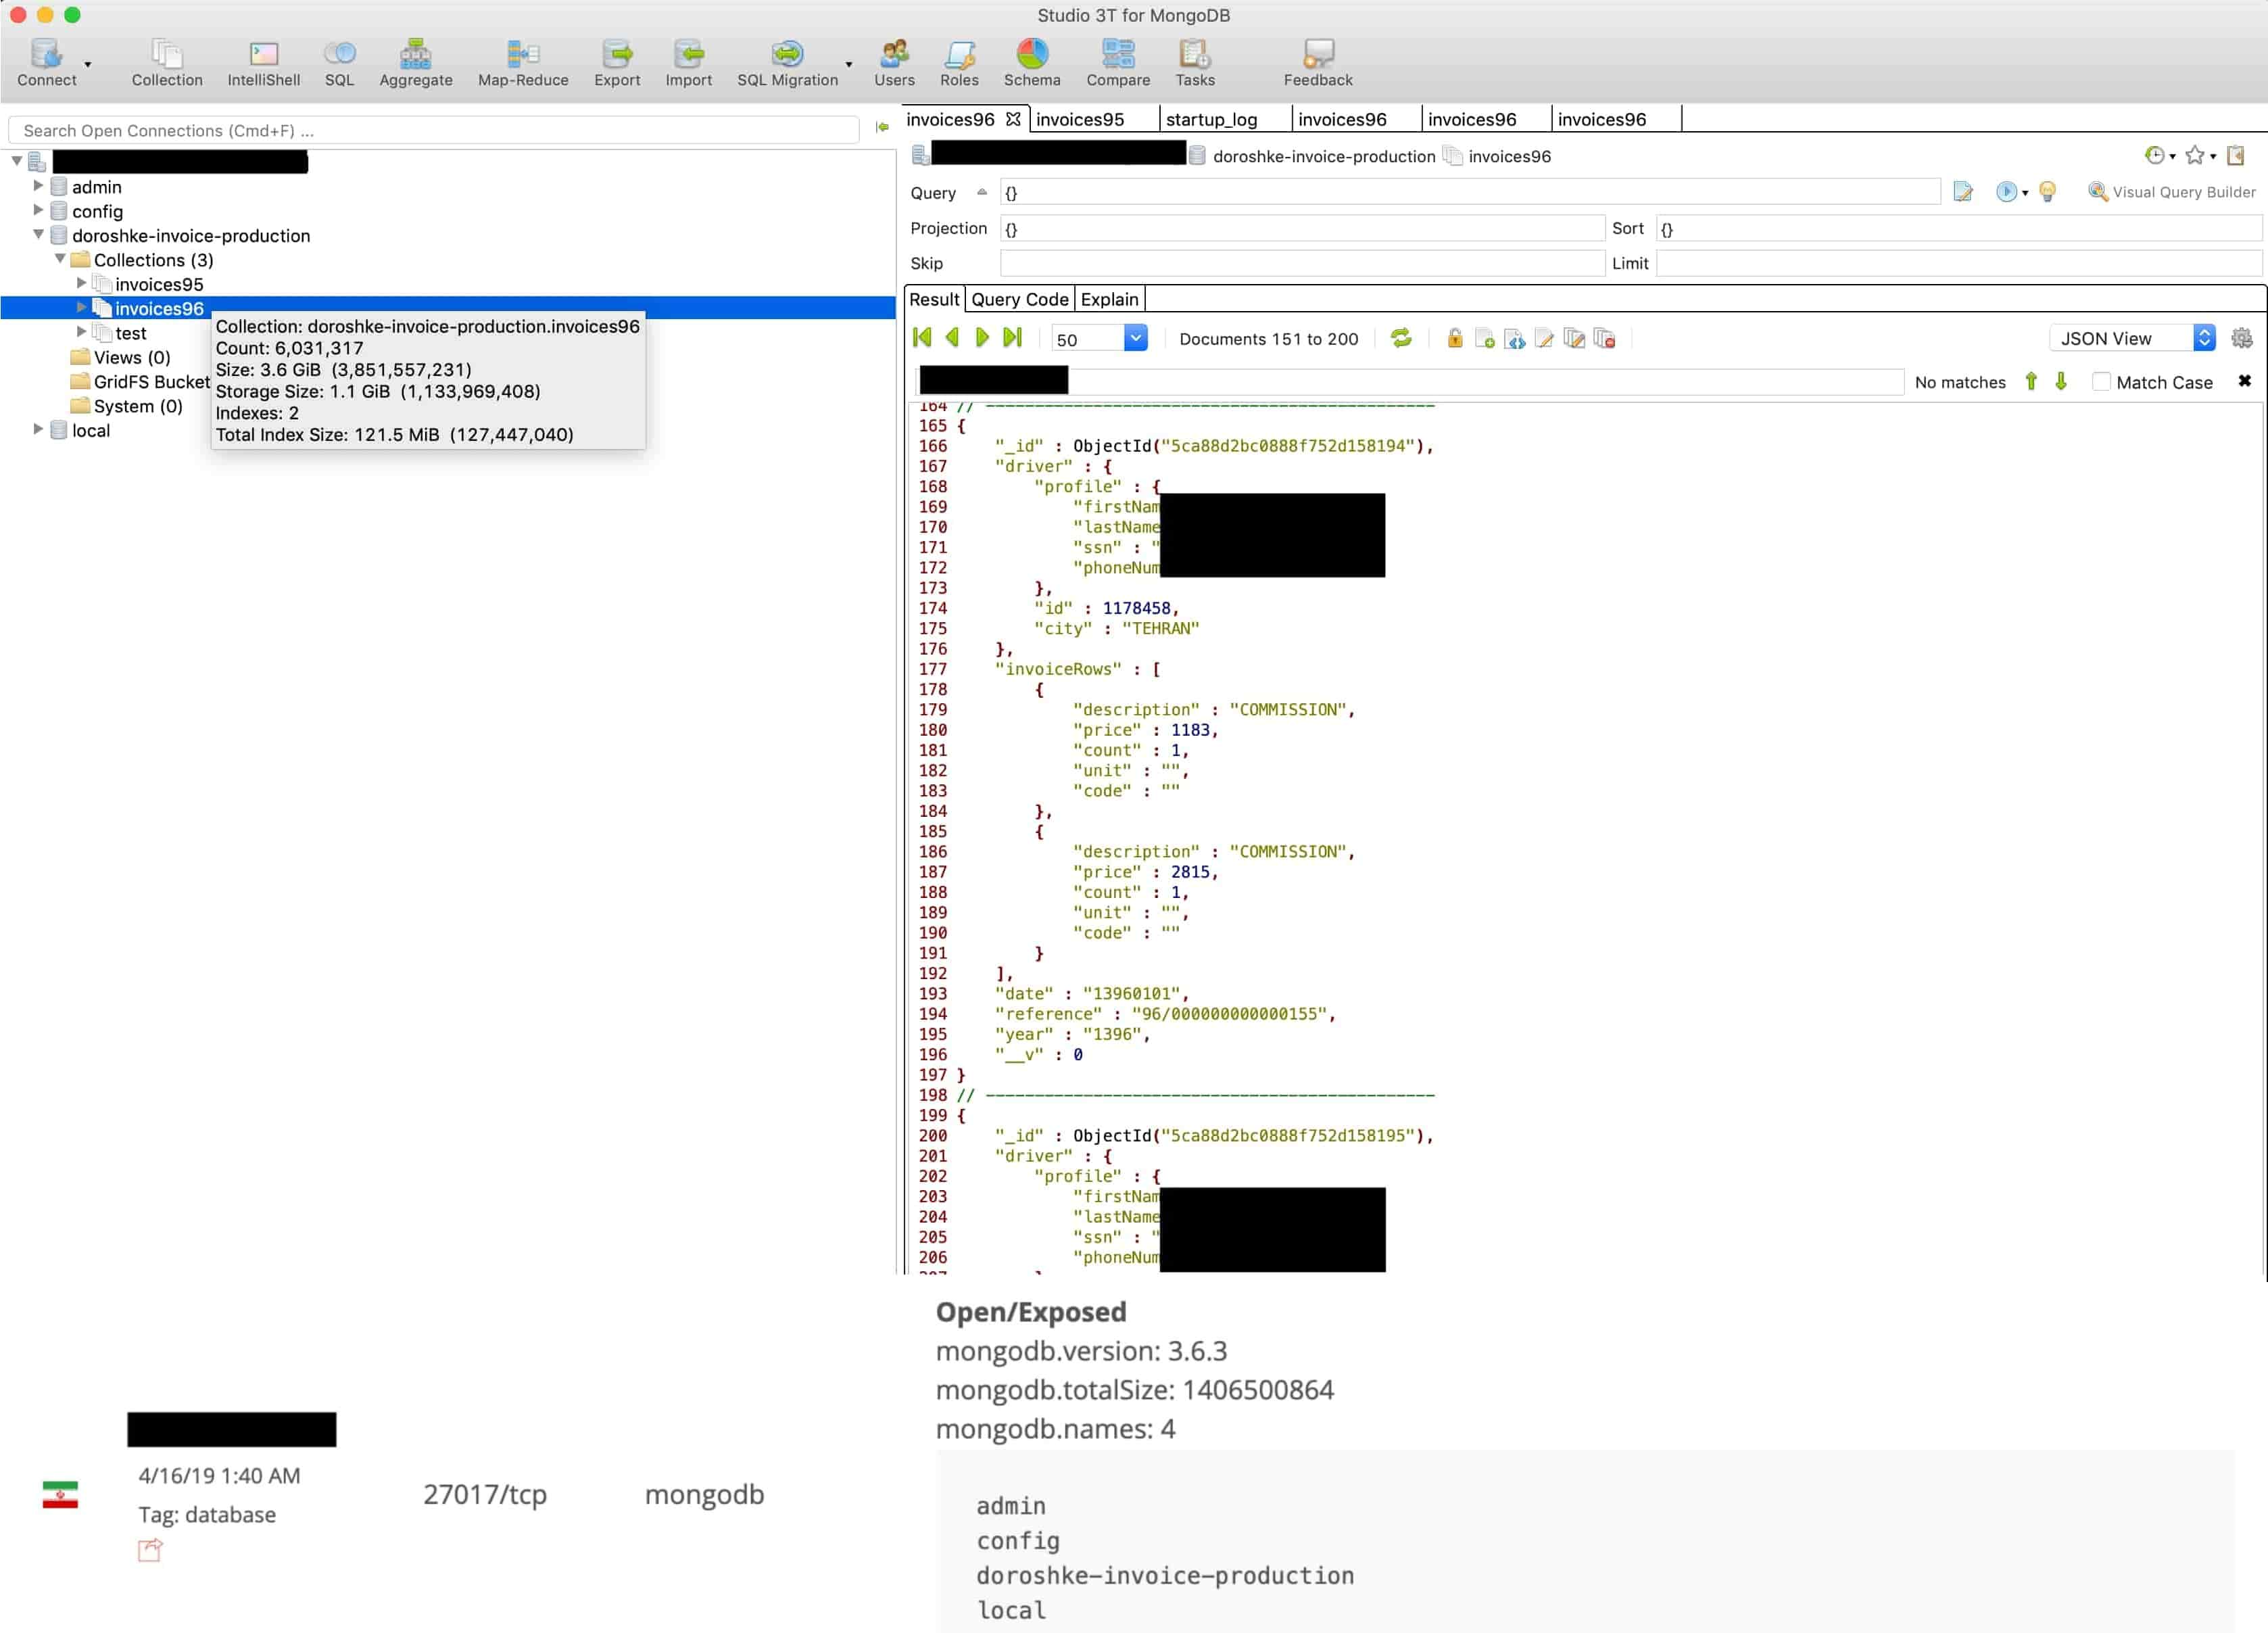This screenshot has height=1633, width=2268.
Task: Open the Connect dropdown arrow
Action: (x=88, y=65)
